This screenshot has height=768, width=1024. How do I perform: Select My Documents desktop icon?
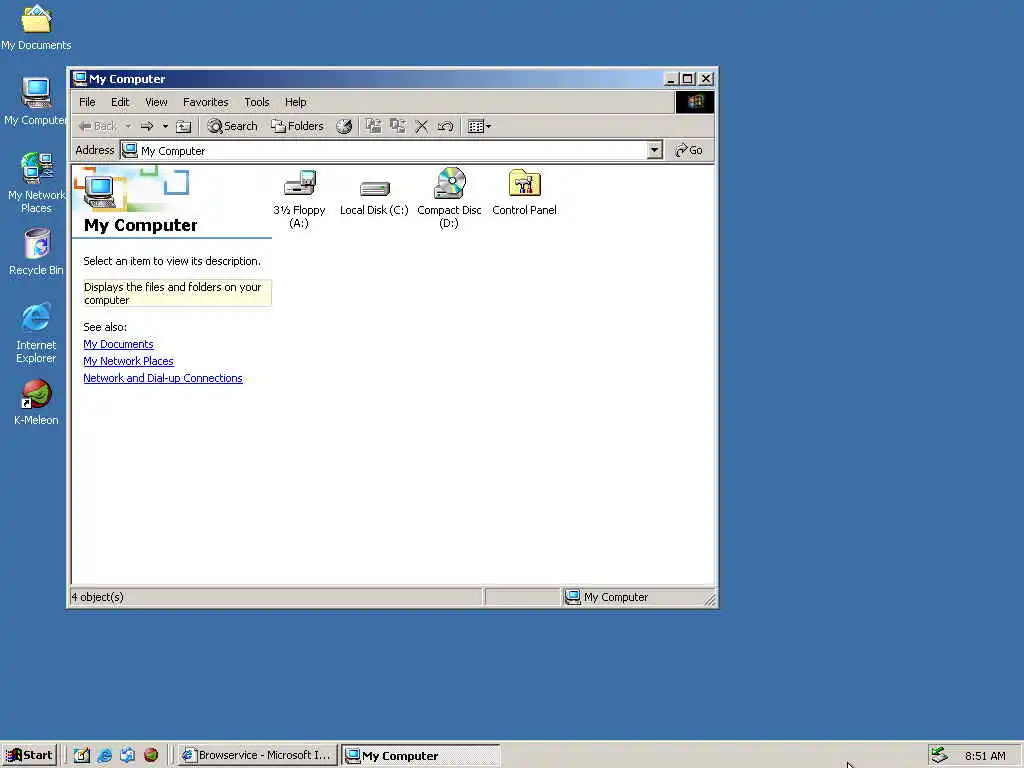pyautogui.click(x=36, y=27)
